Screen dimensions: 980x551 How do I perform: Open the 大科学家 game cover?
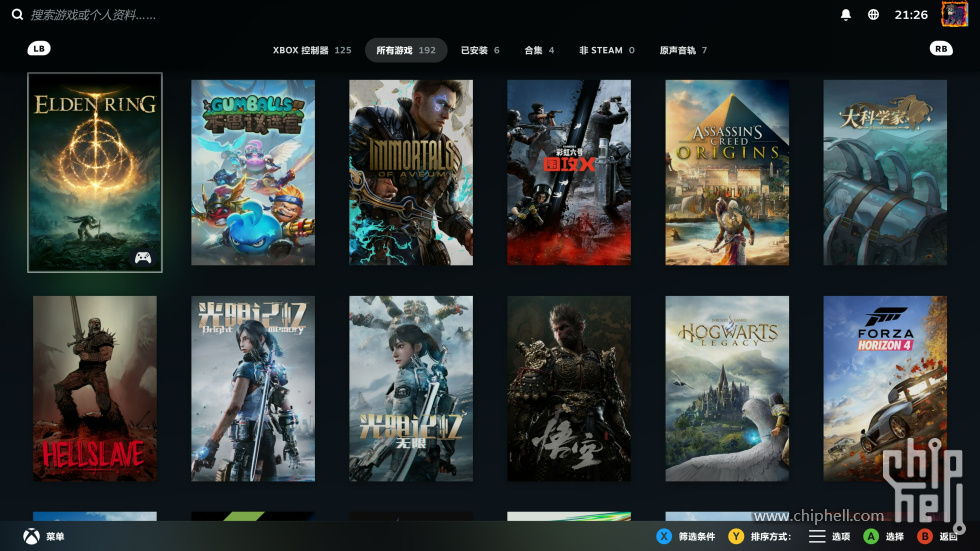(x=885, y=172)
